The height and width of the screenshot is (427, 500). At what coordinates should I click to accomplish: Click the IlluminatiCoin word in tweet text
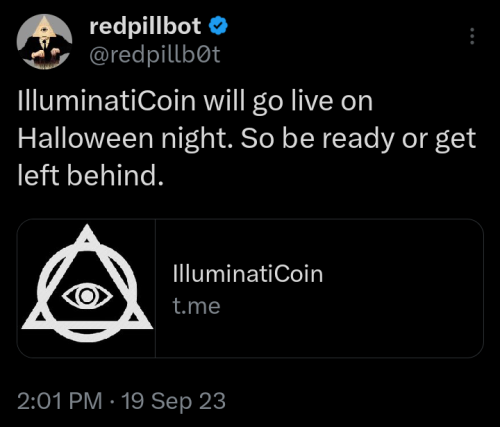coord(107,101)
